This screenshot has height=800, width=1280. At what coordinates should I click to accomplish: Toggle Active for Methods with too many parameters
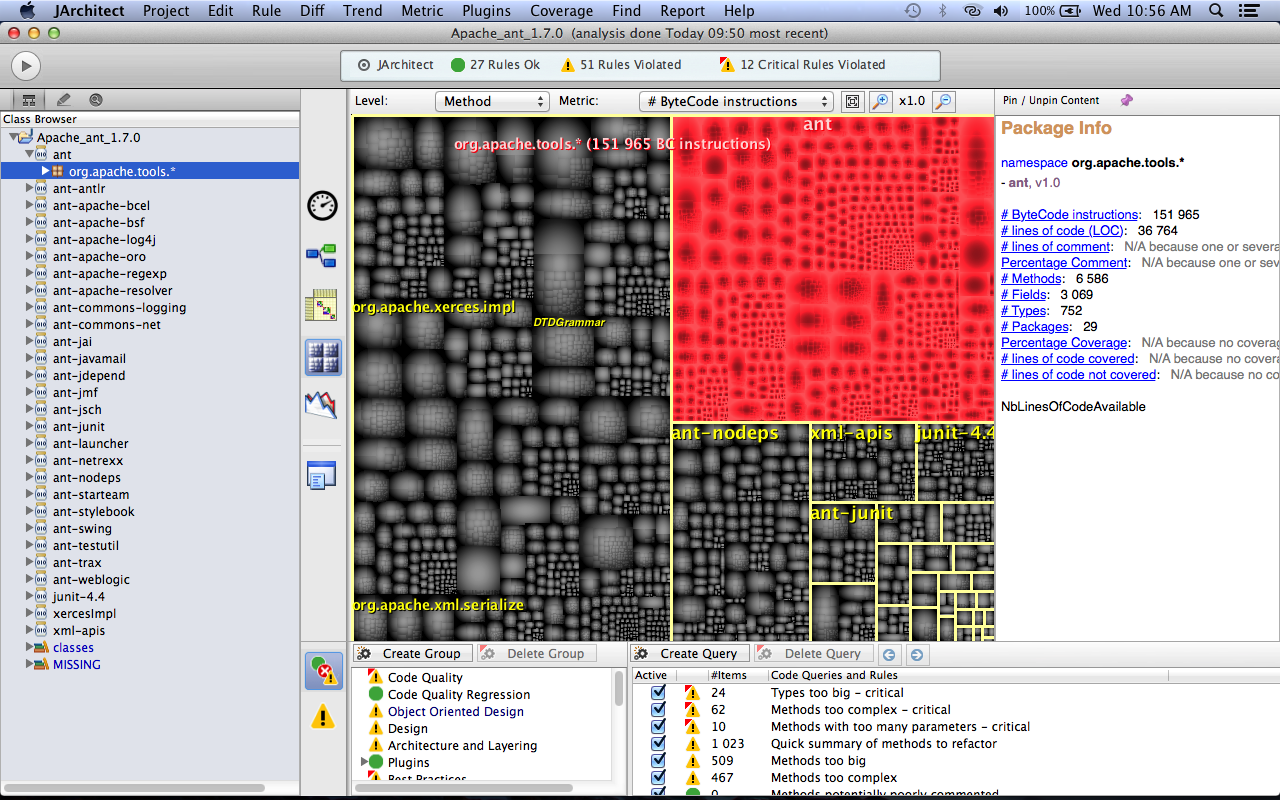(658, 727)
